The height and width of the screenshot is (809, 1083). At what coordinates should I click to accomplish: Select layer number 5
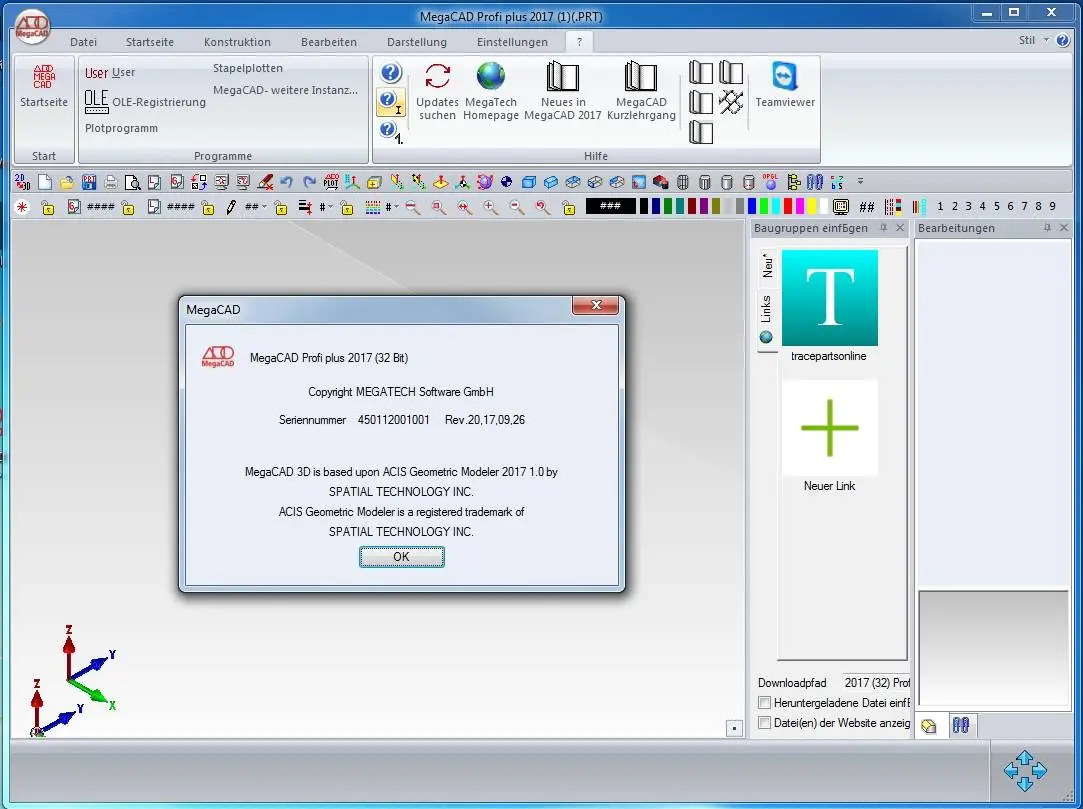click(997, 206)
